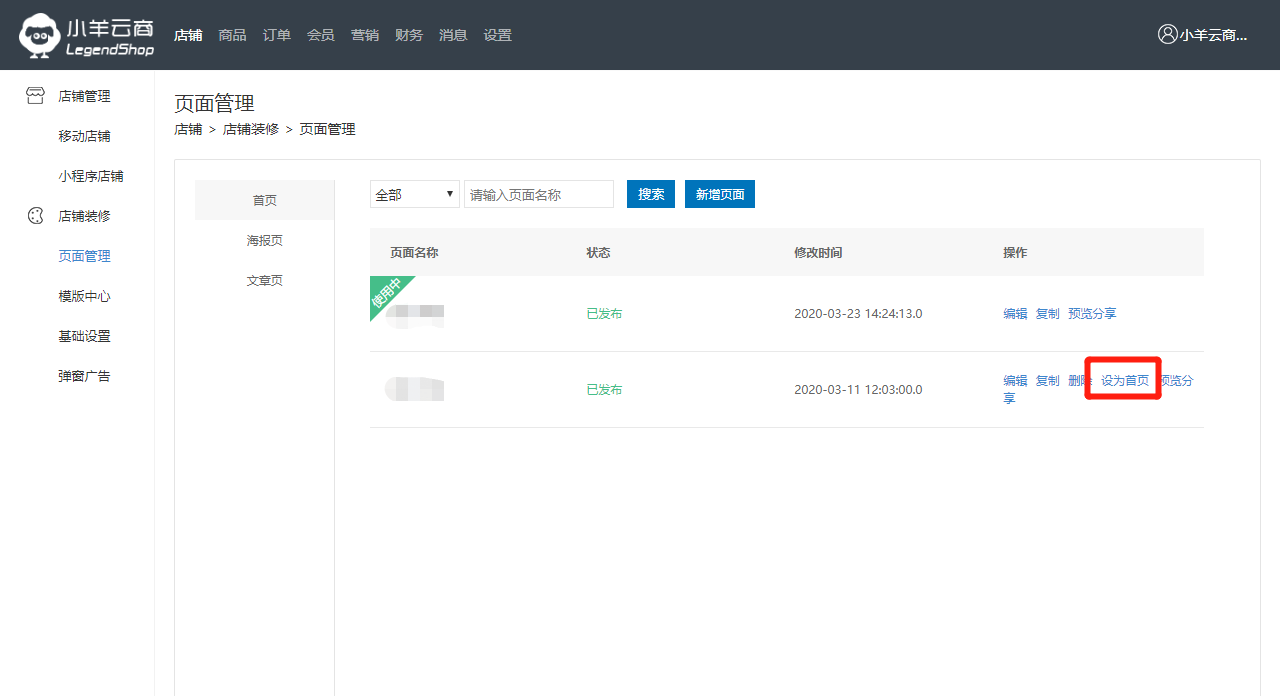Select the 首页 page type tab

pos(265,200)
